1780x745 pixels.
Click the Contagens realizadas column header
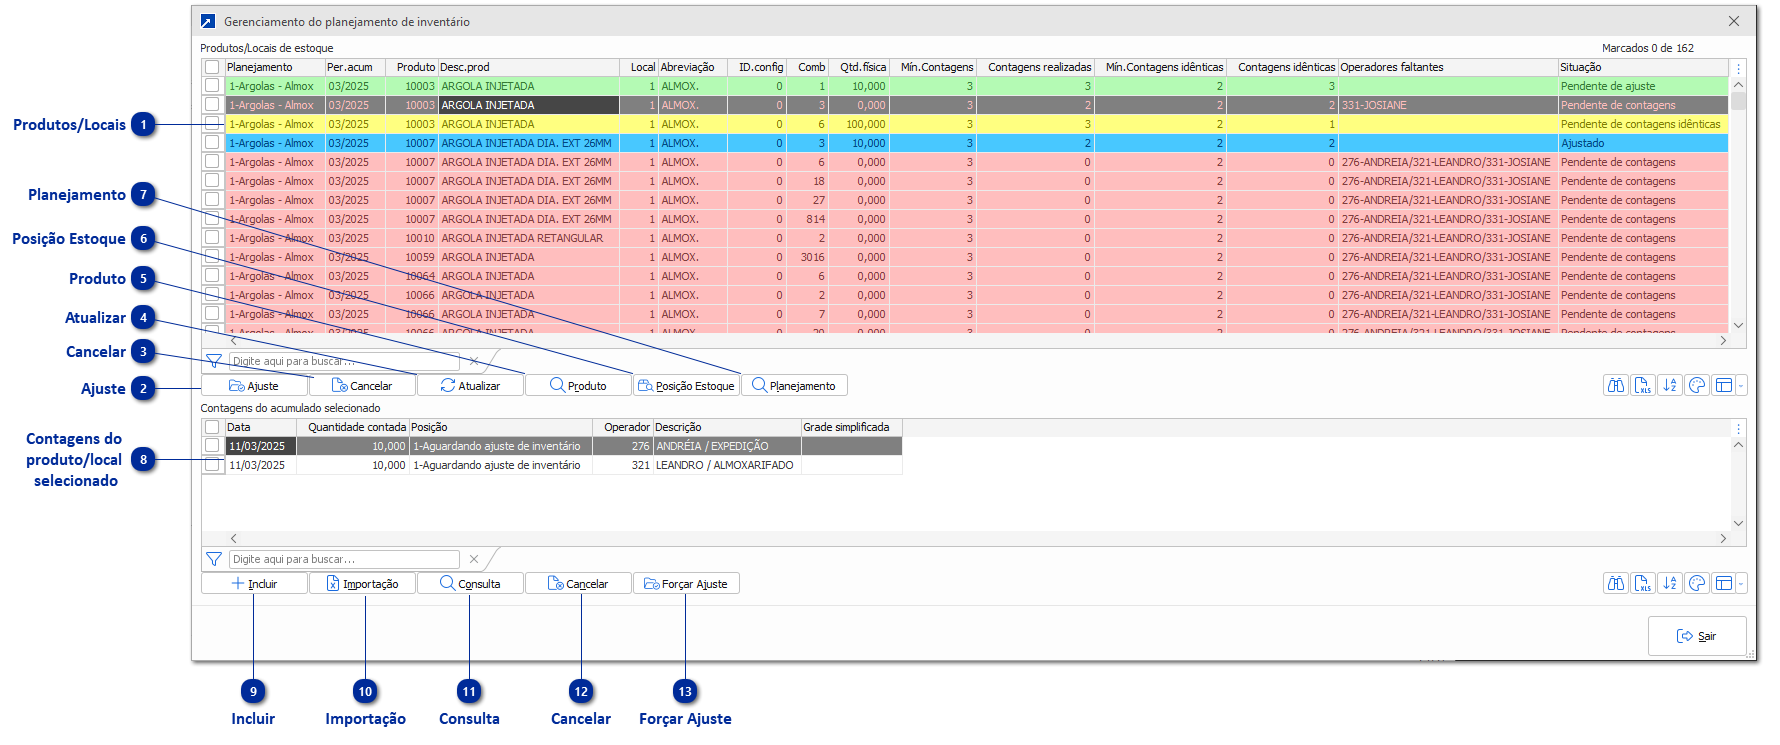1035,67
